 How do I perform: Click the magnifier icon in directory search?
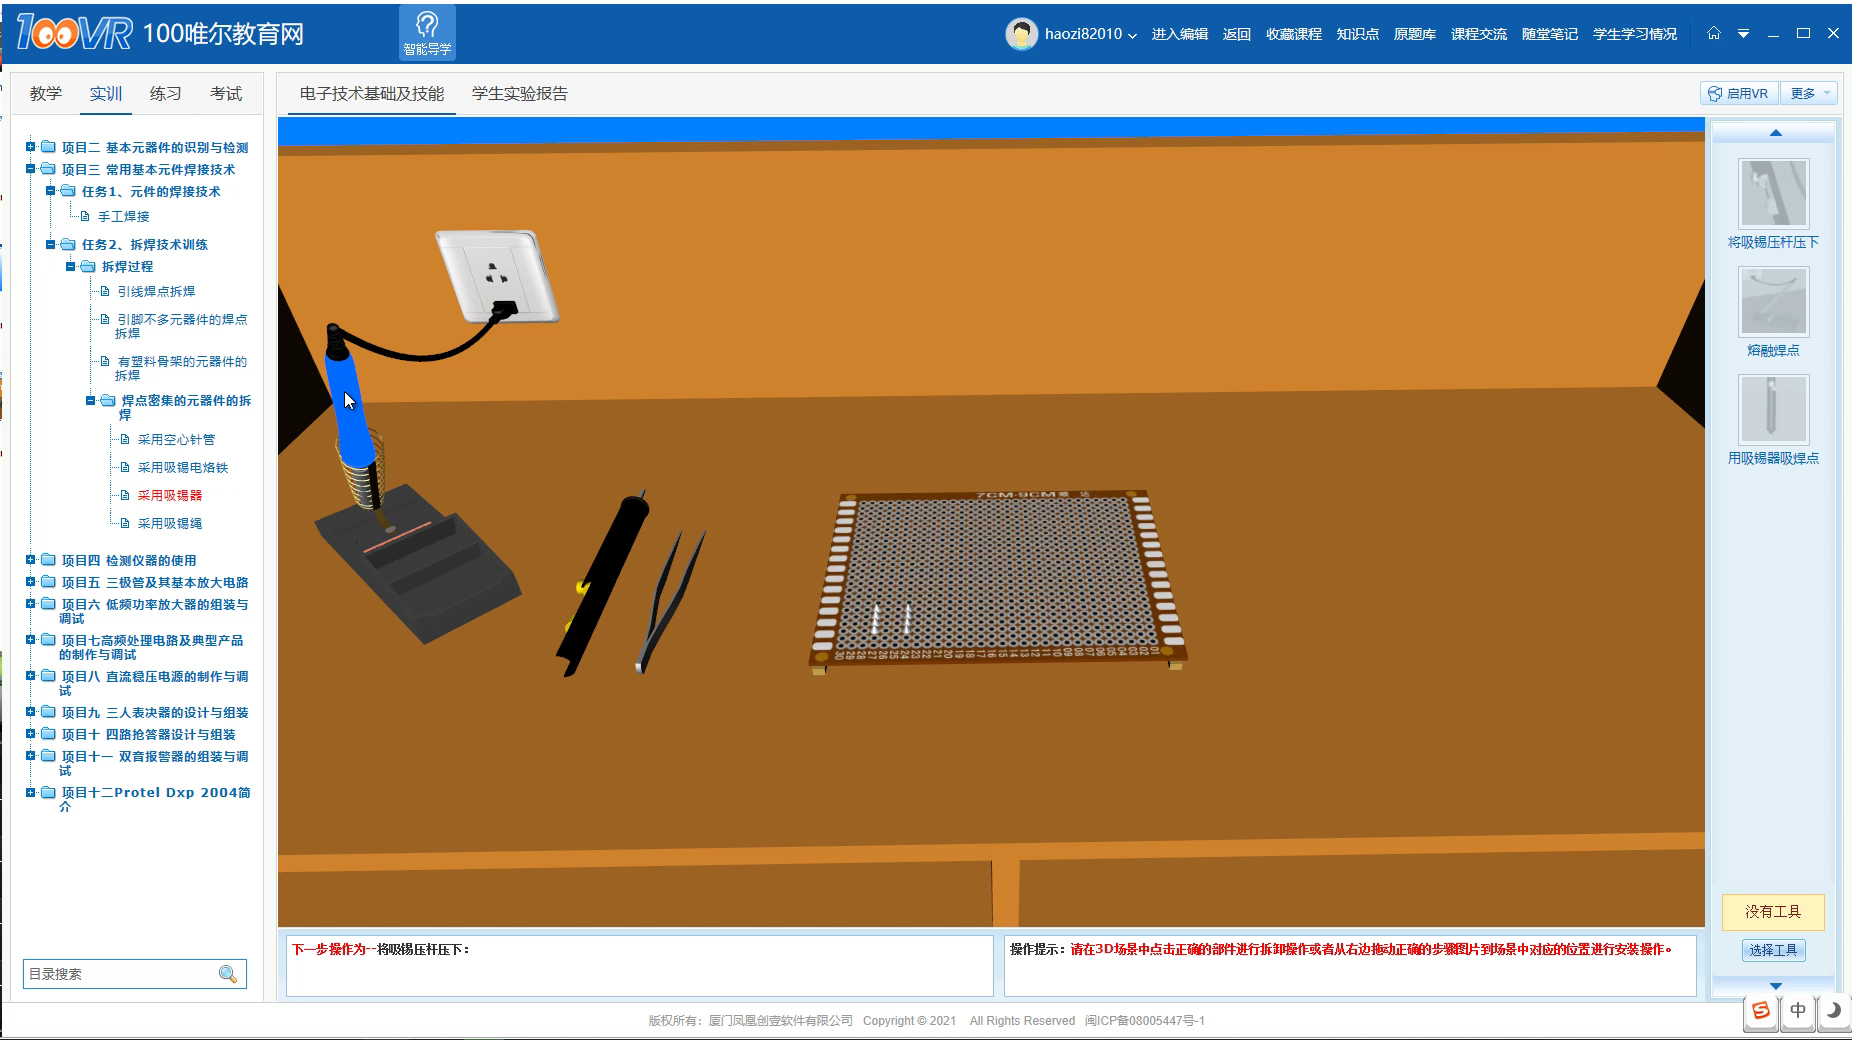point(228,974)
